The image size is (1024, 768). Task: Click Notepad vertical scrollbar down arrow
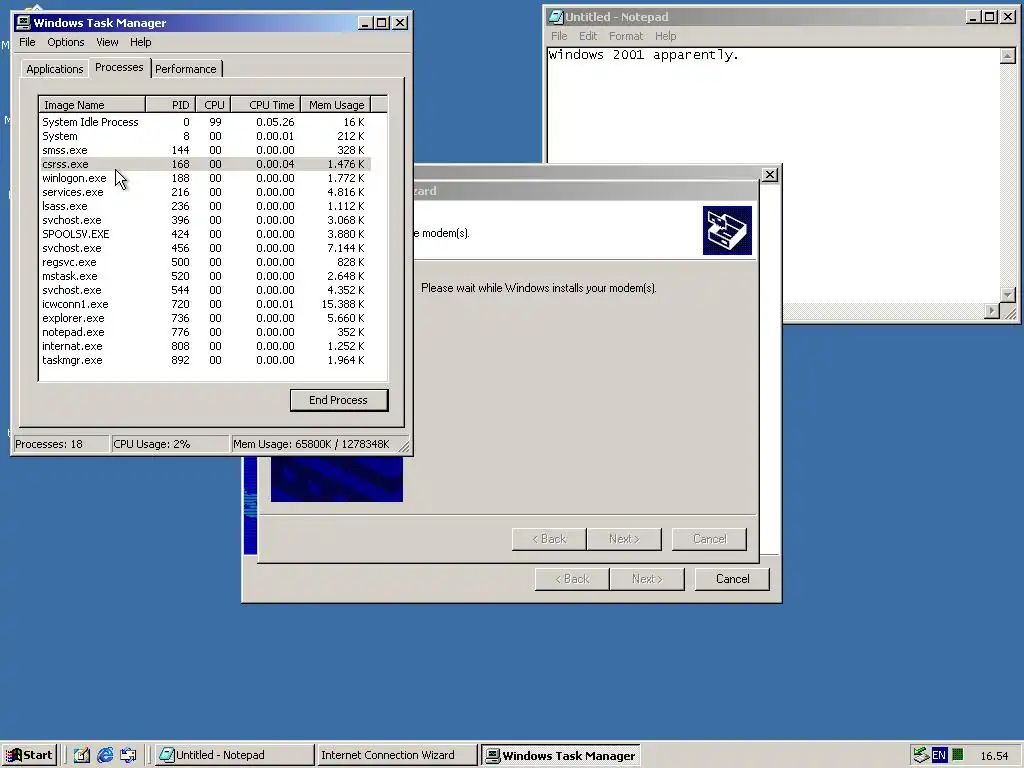click(1008, 295)
